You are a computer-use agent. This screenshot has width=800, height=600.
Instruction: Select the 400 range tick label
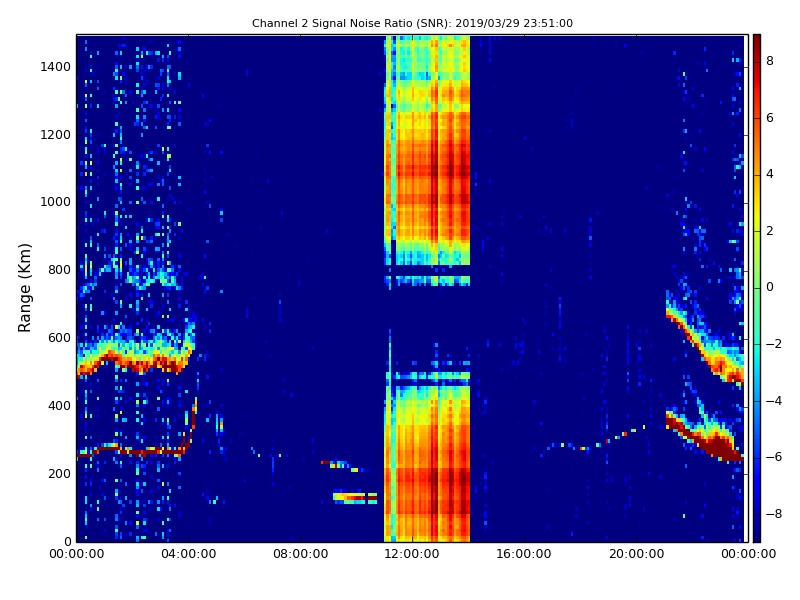[60, 406]
